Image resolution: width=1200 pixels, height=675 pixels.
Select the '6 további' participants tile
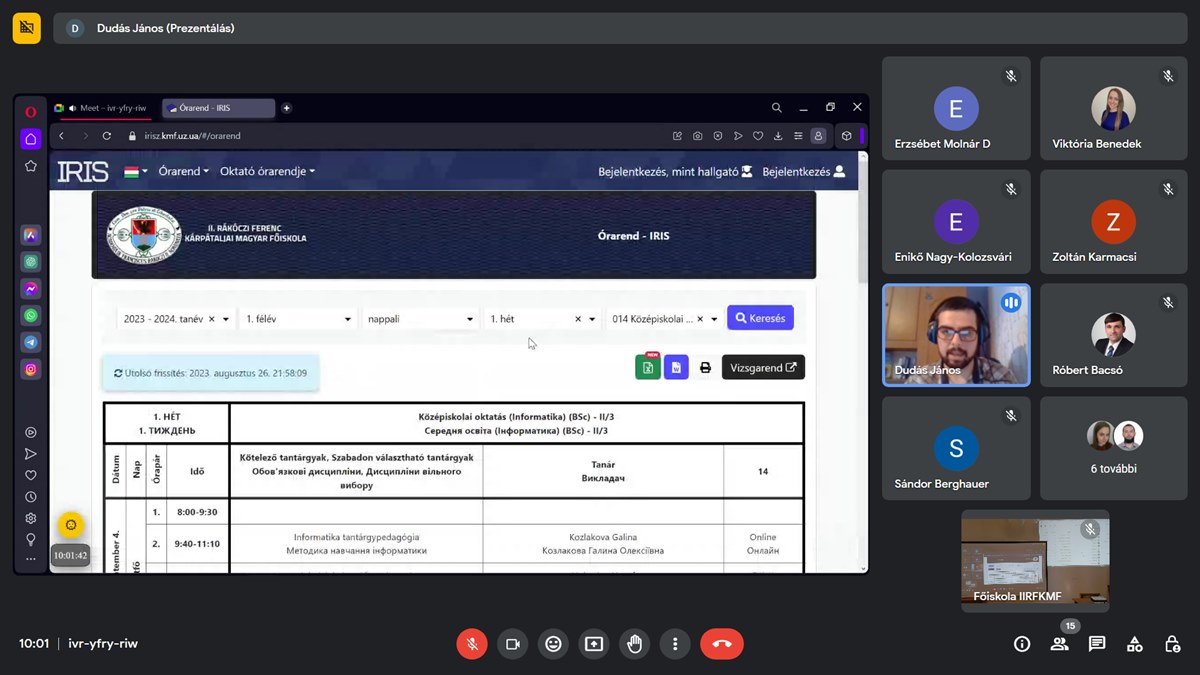[x=1114, y=448]
